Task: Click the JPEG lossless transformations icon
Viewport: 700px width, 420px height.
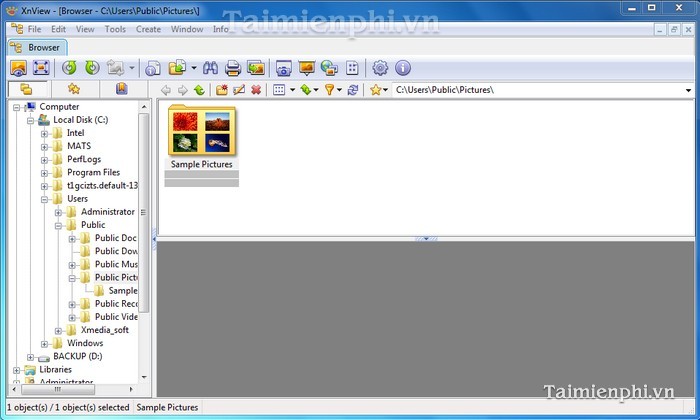Action: [x=115, y=68]
